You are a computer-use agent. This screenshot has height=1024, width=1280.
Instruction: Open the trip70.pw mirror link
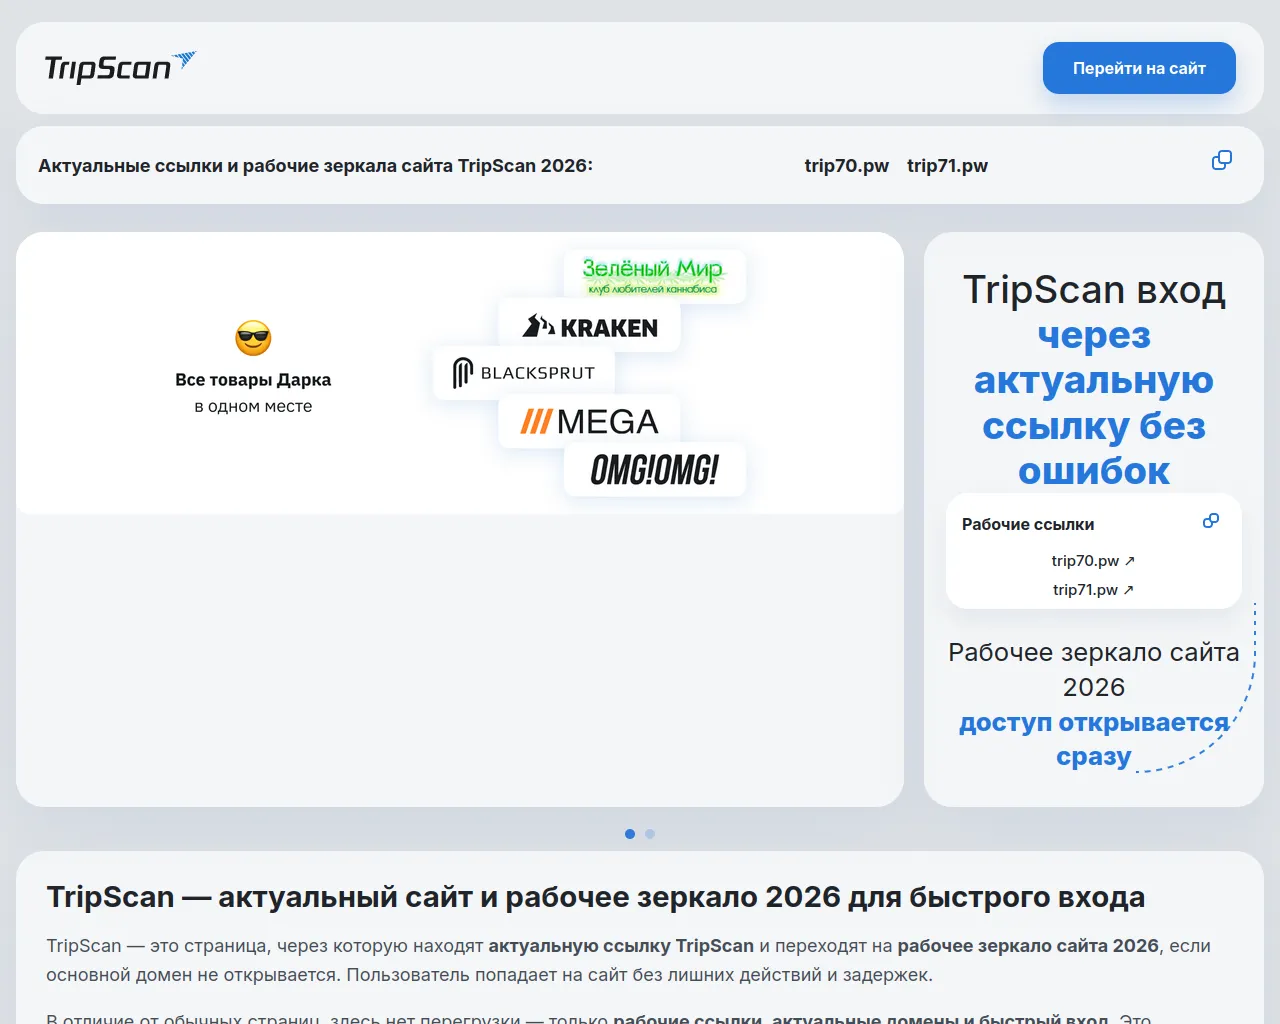[x=846, y=166]
